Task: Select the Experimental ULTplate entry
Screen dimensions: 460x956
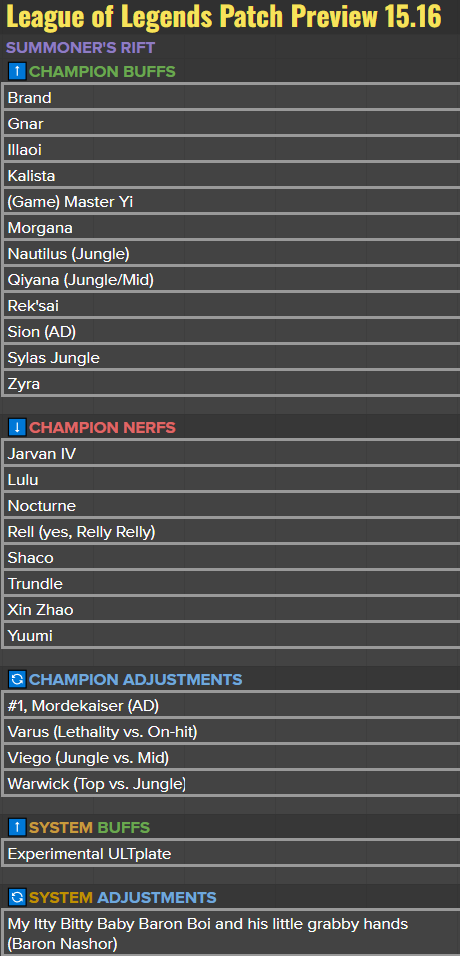Action: 231,854
